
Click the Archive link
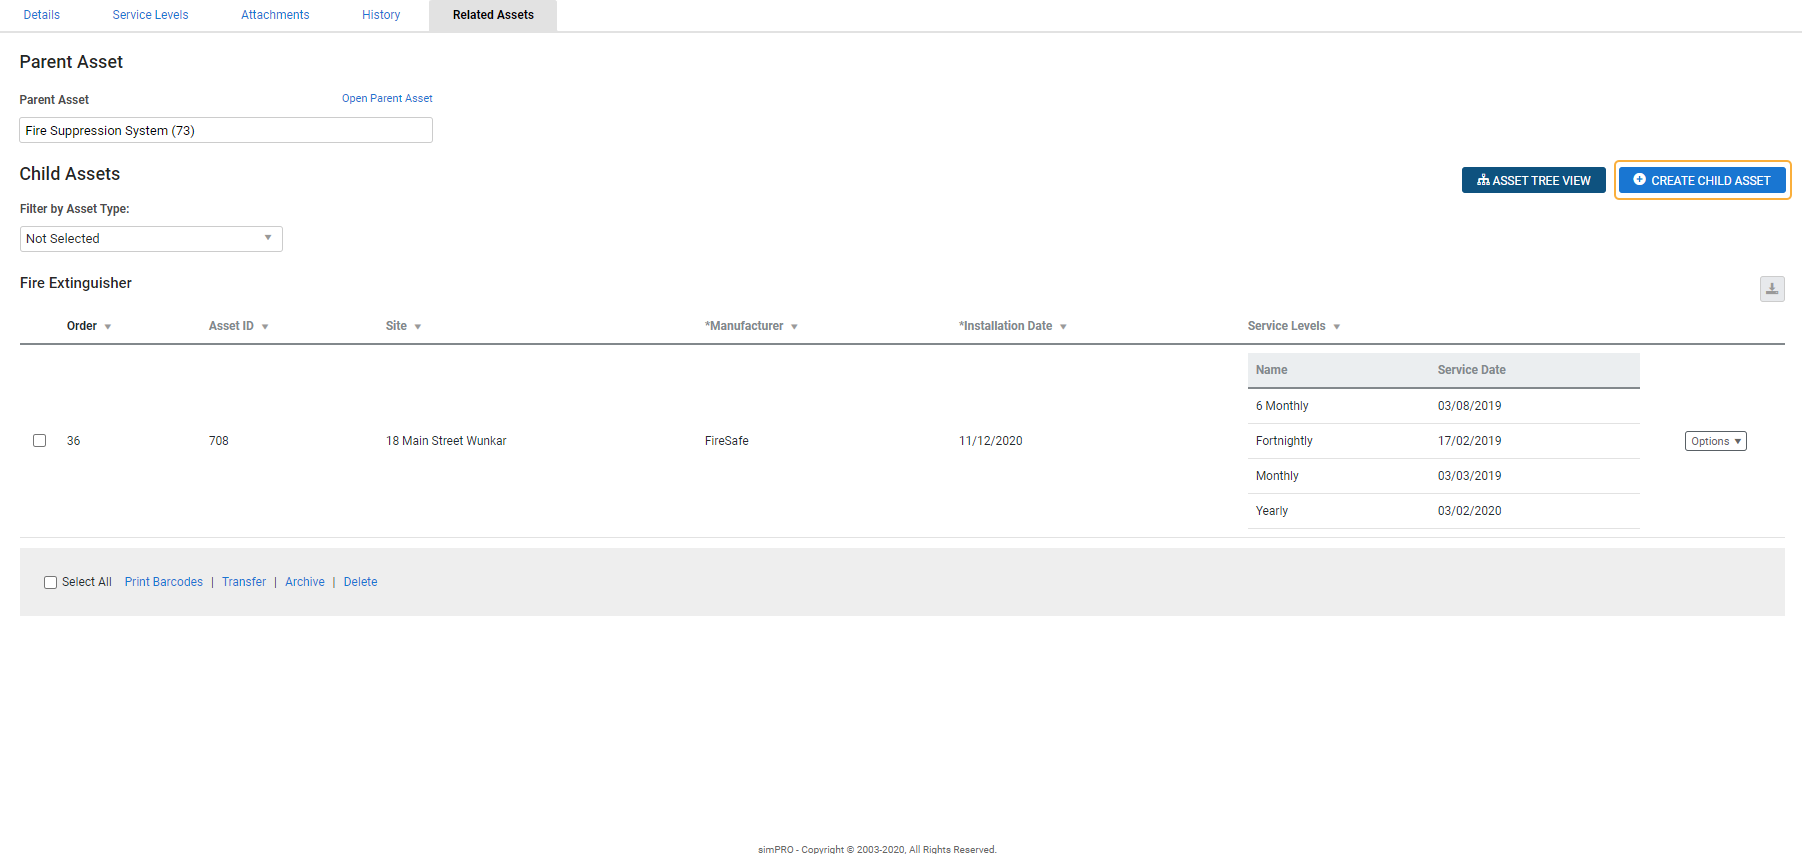pyautogui.click(x=305, y=582)
